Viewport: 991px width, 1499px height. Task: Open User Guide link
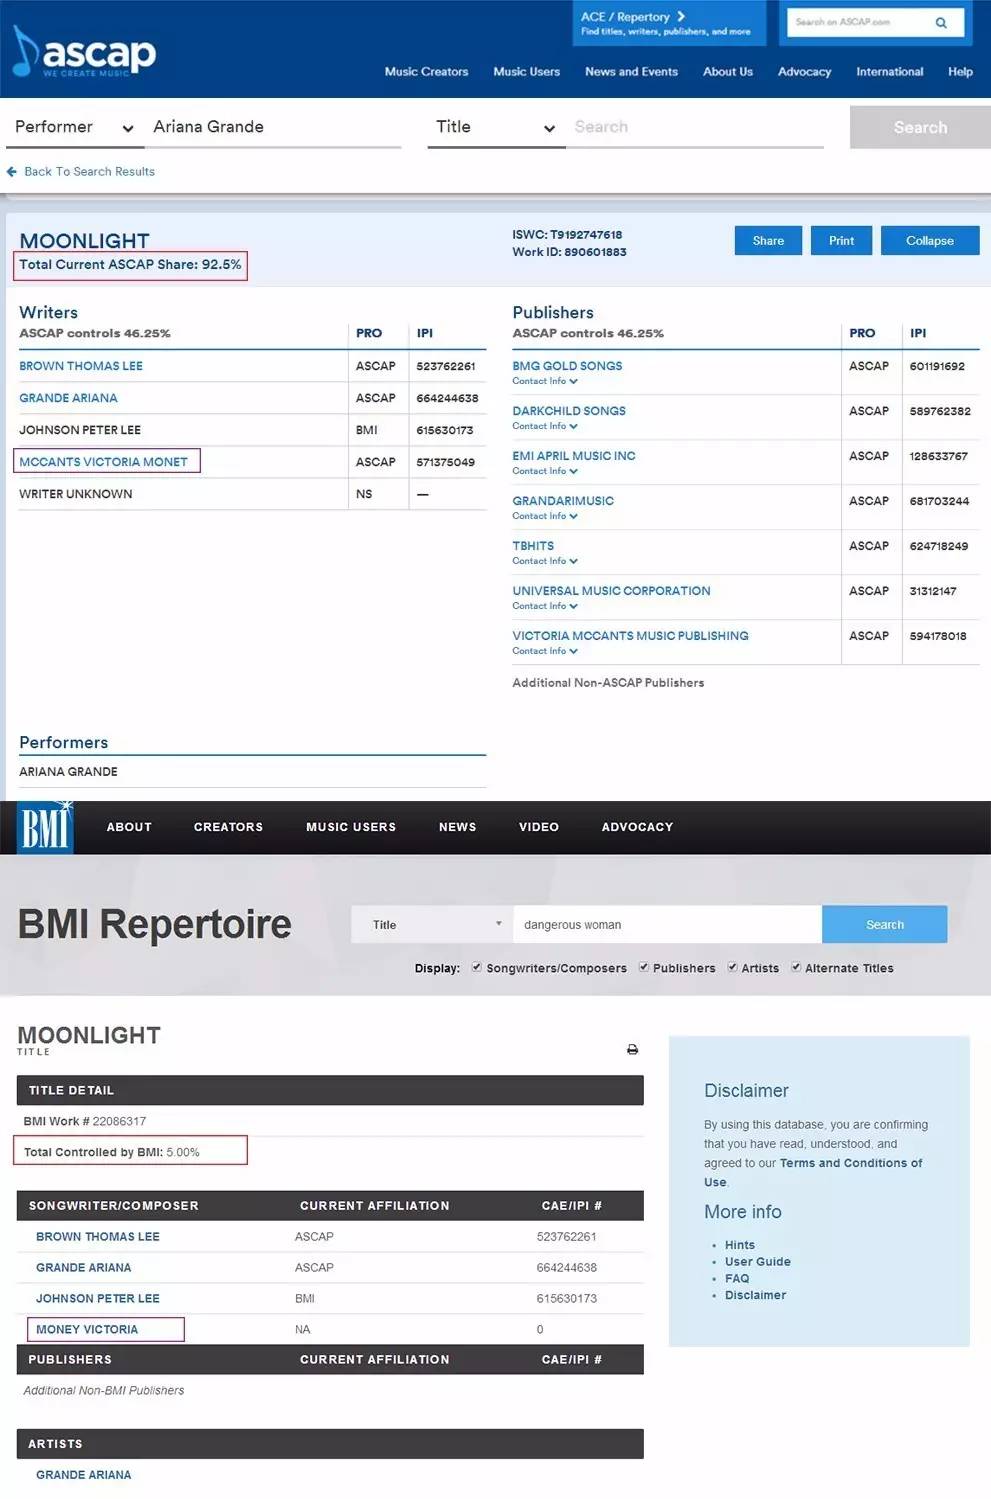[x=758, y=1262]
